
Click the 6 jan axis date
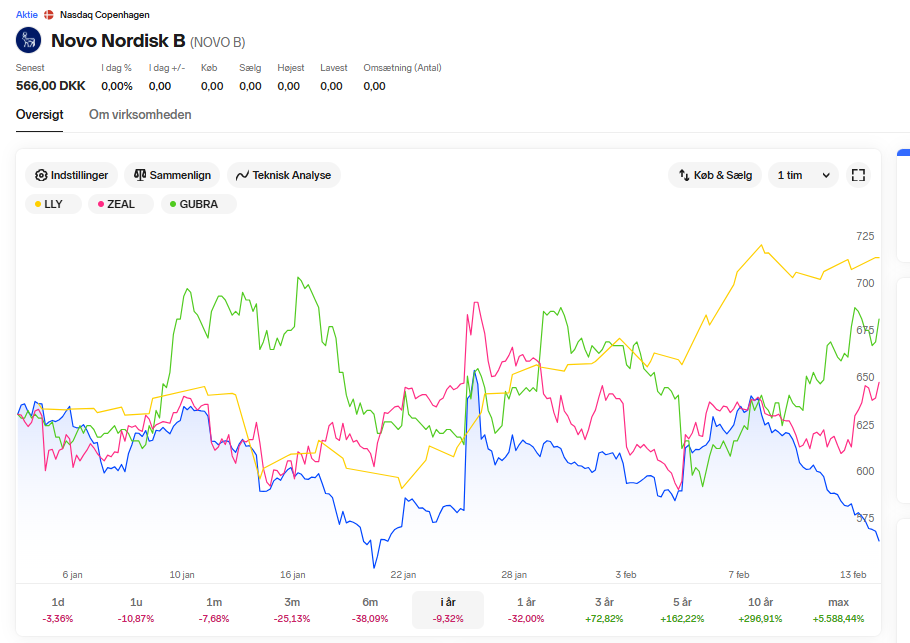(x=73, y=575)
